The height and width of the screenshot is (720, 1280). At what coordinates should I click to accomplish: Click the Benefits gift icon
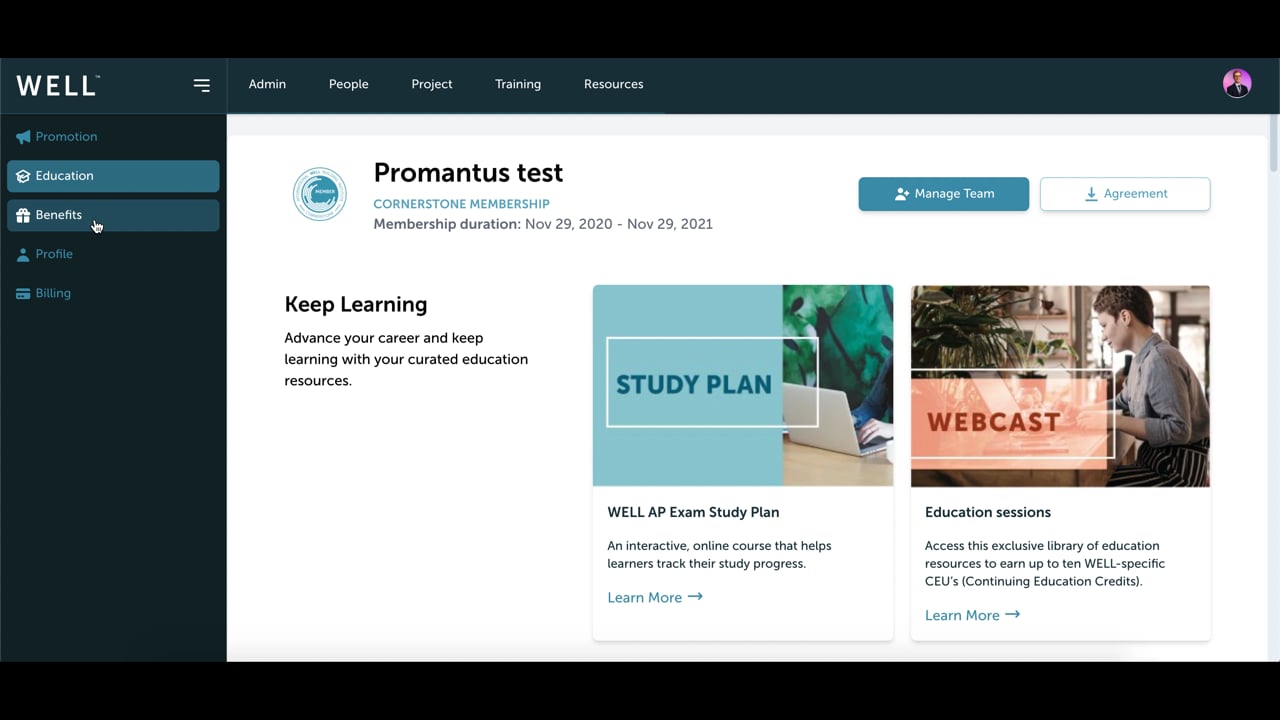pos(23,215)
